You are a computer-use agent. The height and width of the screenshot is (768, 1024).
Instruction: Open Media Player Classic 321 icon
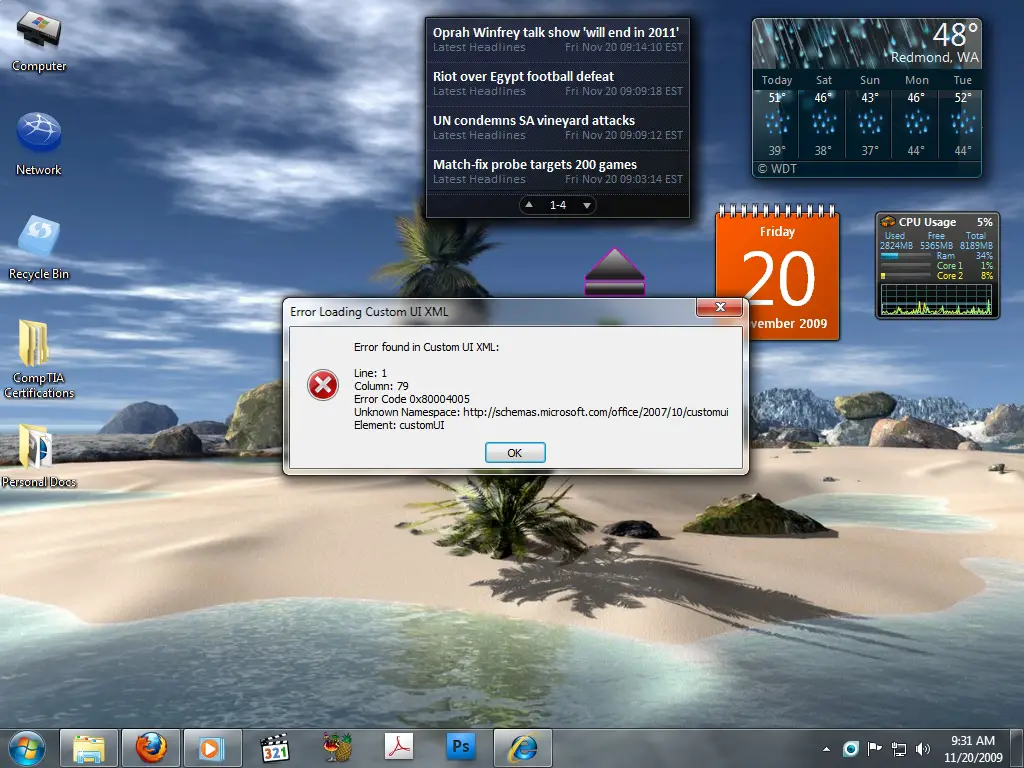[x=275, y=748]
